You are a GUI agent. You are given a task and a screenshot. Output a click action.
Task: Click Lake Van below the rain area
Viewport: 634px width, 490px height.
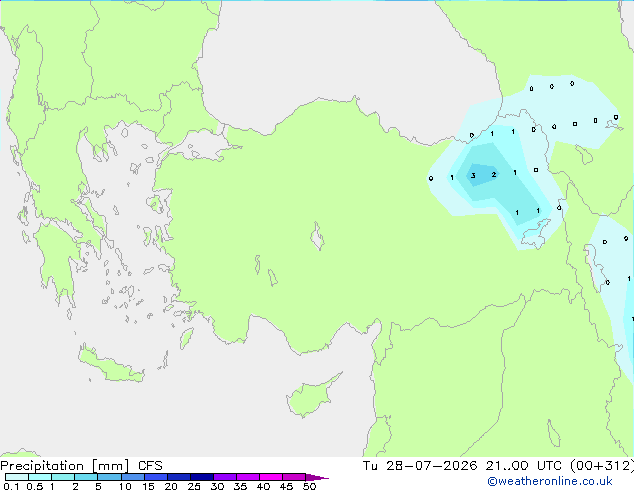536,234
